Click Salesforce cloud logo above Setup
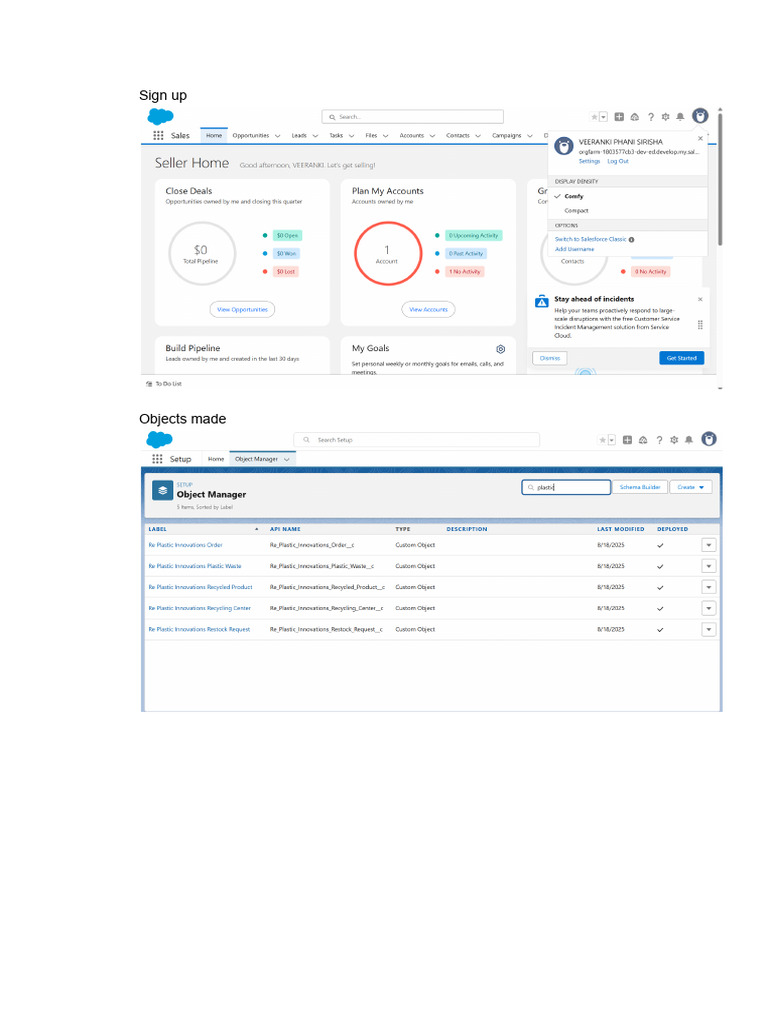This screenshot has height=1024, width=768. click(x=159, y=440)
